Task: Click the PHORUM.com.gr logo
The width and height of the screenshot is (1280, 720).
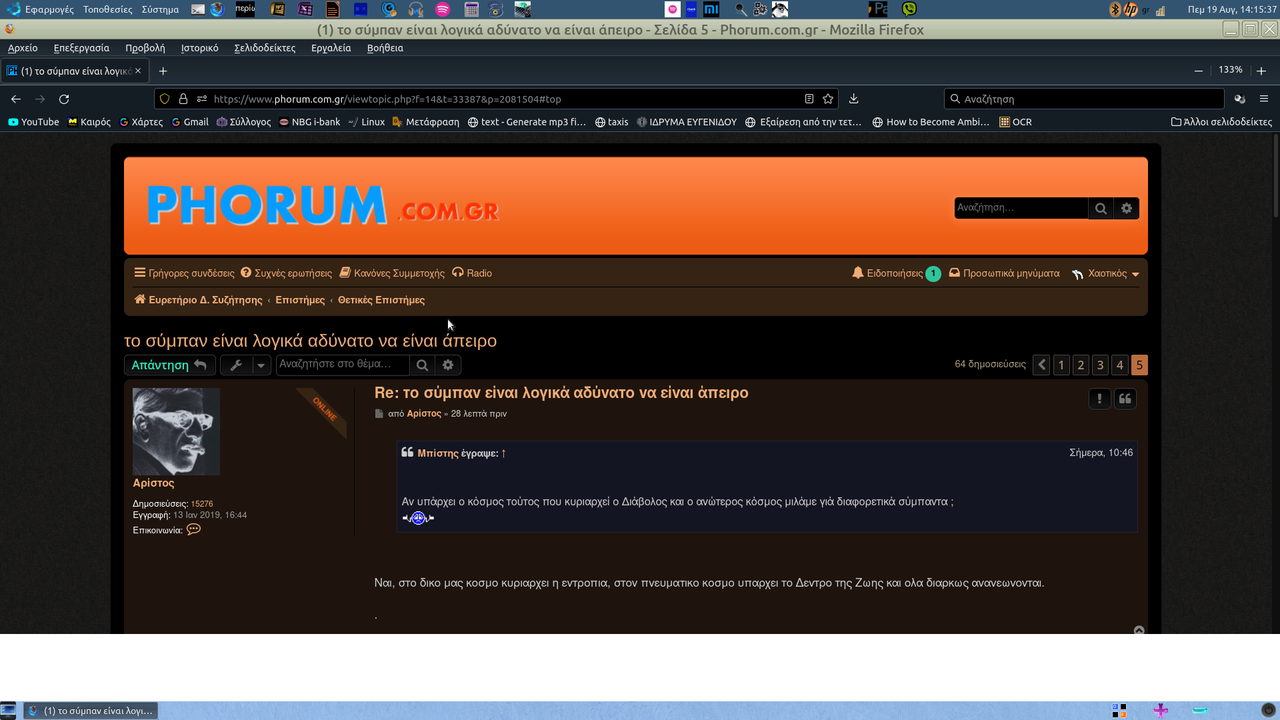Action: pos(322,206)
